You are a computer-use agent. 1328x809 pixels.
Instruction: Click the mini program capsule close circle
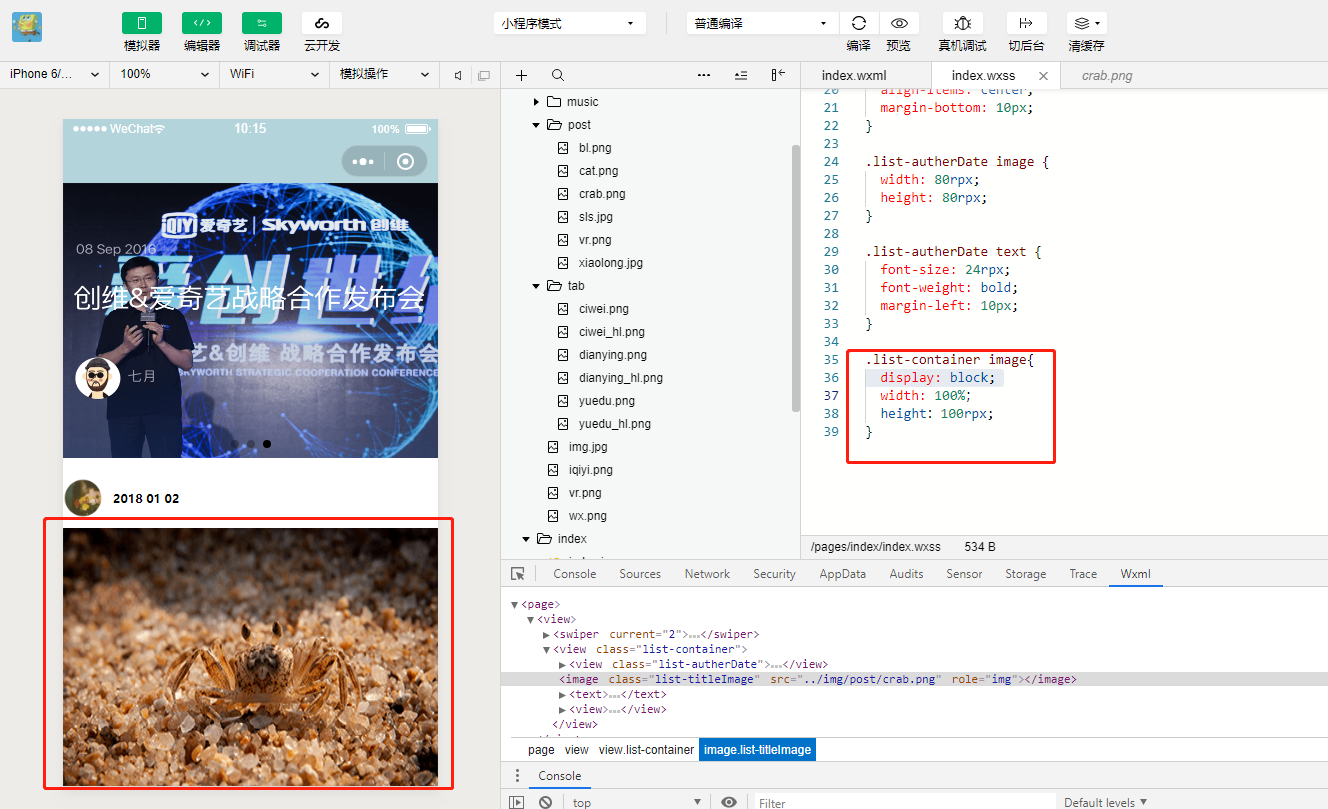click(x=405, y=162)
